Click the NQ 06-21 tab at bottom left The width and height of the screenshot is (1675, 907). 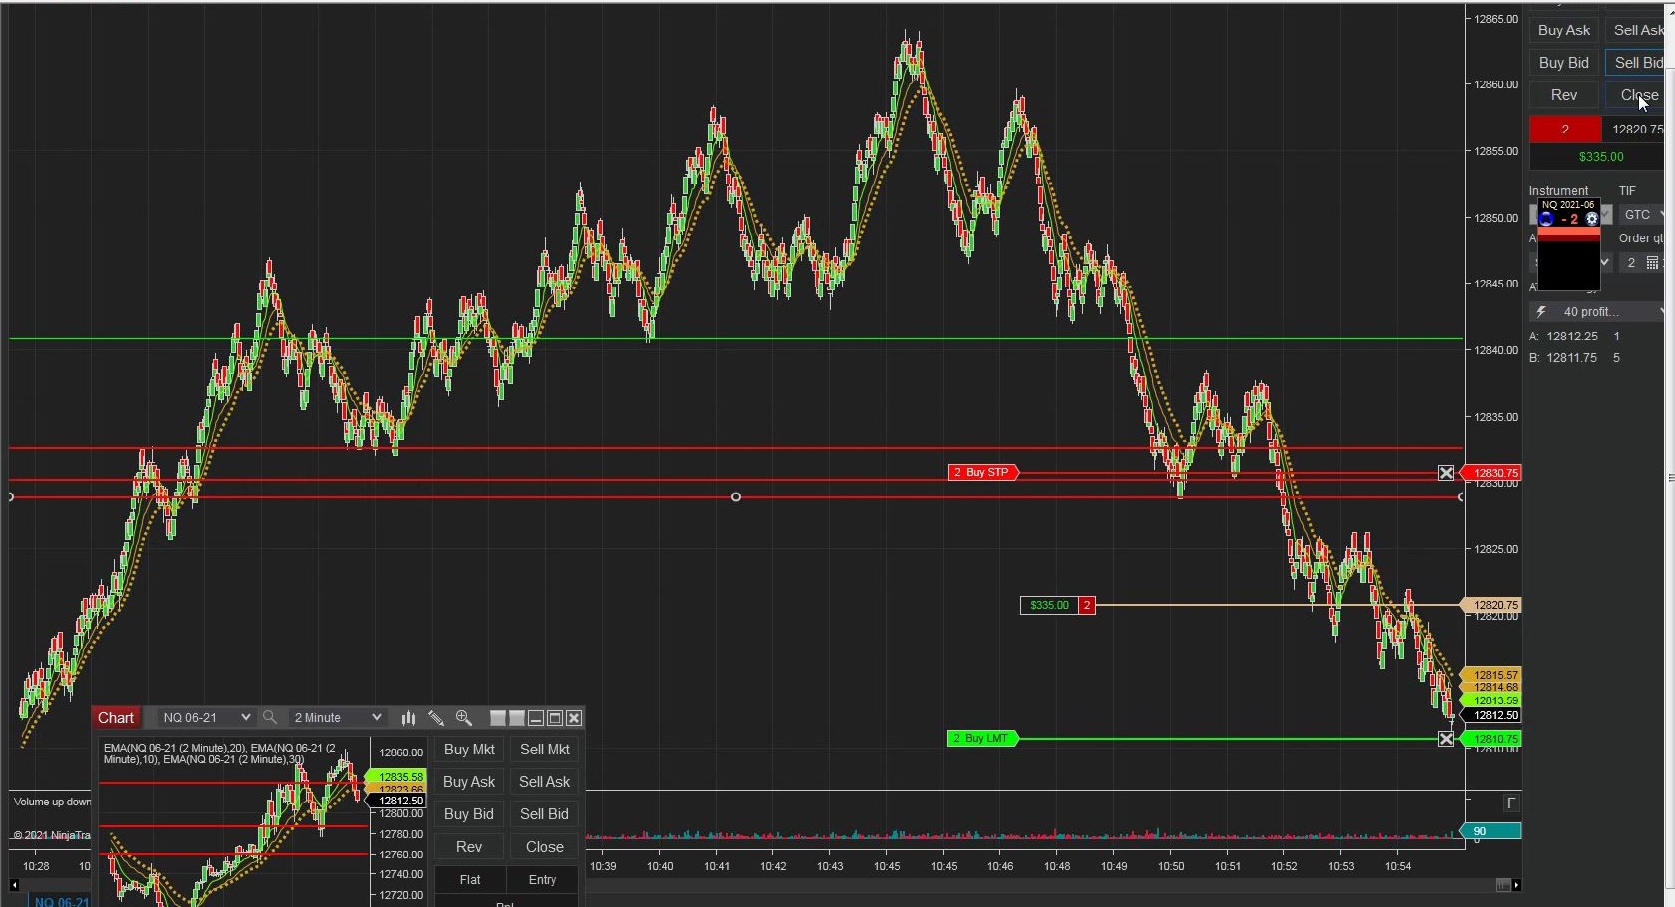61,901
